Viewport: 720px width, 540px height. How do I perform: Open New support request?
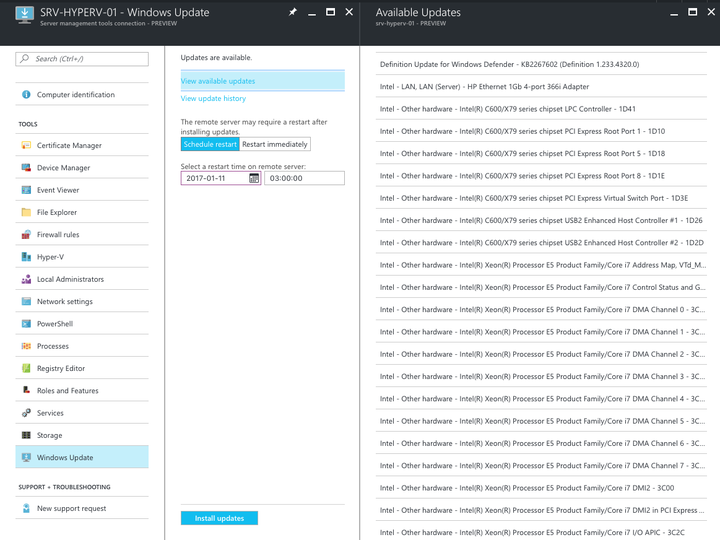(x=82, y=508)
